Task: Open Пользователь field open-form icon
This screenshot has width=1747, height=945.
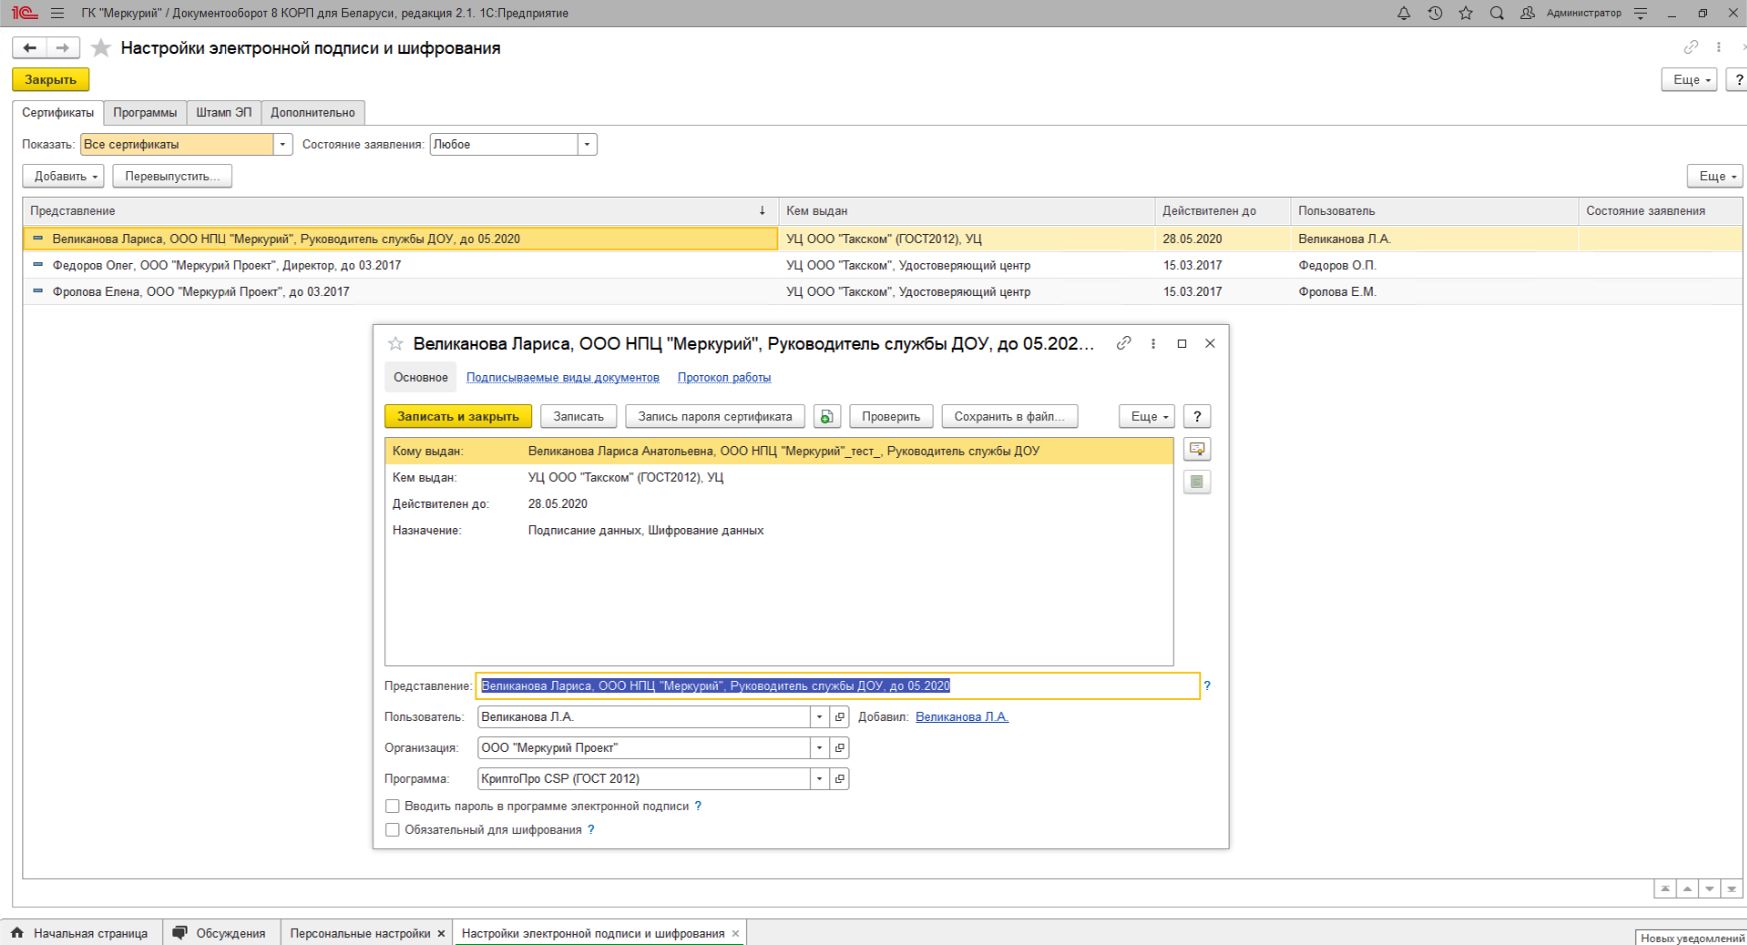Action: pos(840,717)
